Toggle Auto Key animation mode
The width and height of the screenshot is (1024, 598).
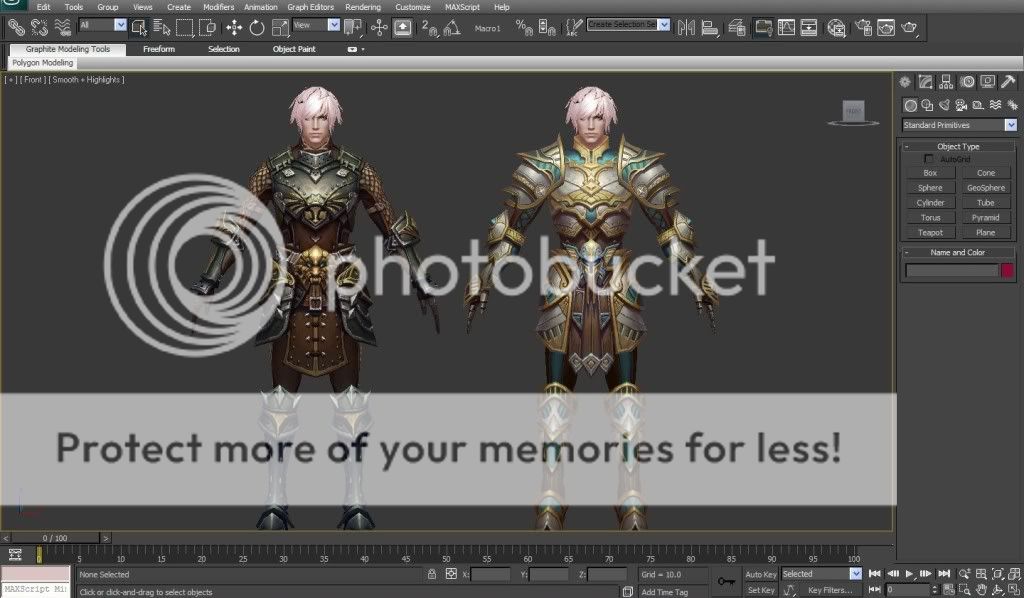[x=760, y=574]
